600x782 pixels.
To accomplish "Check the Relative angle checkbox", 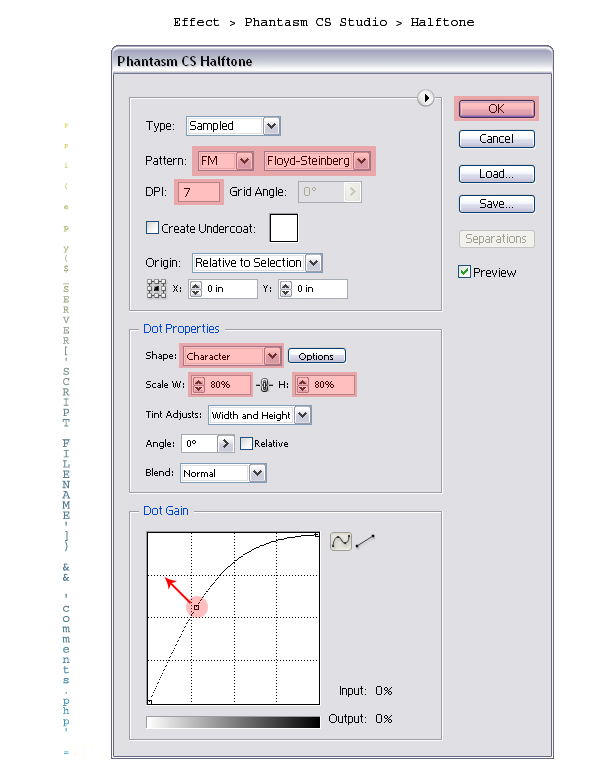I will tap(246, 443).
